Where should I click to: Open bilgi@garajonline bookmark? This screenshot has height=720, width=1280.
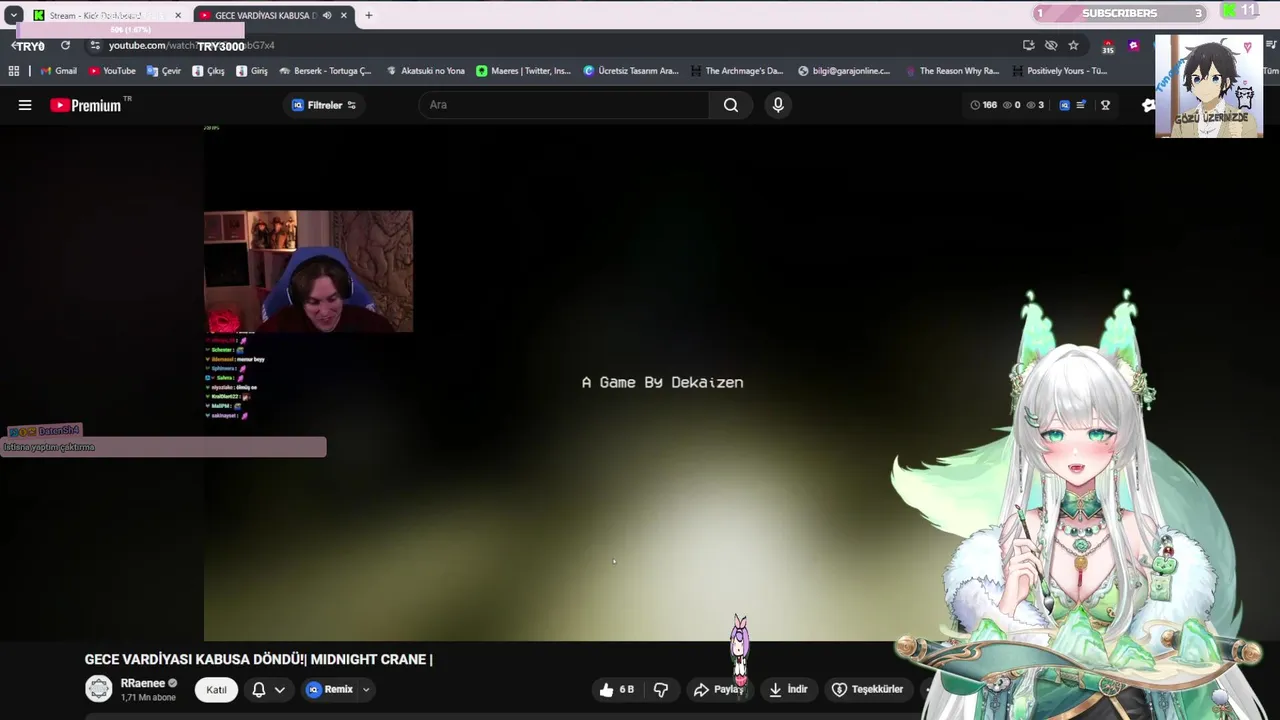pos(843,71)
